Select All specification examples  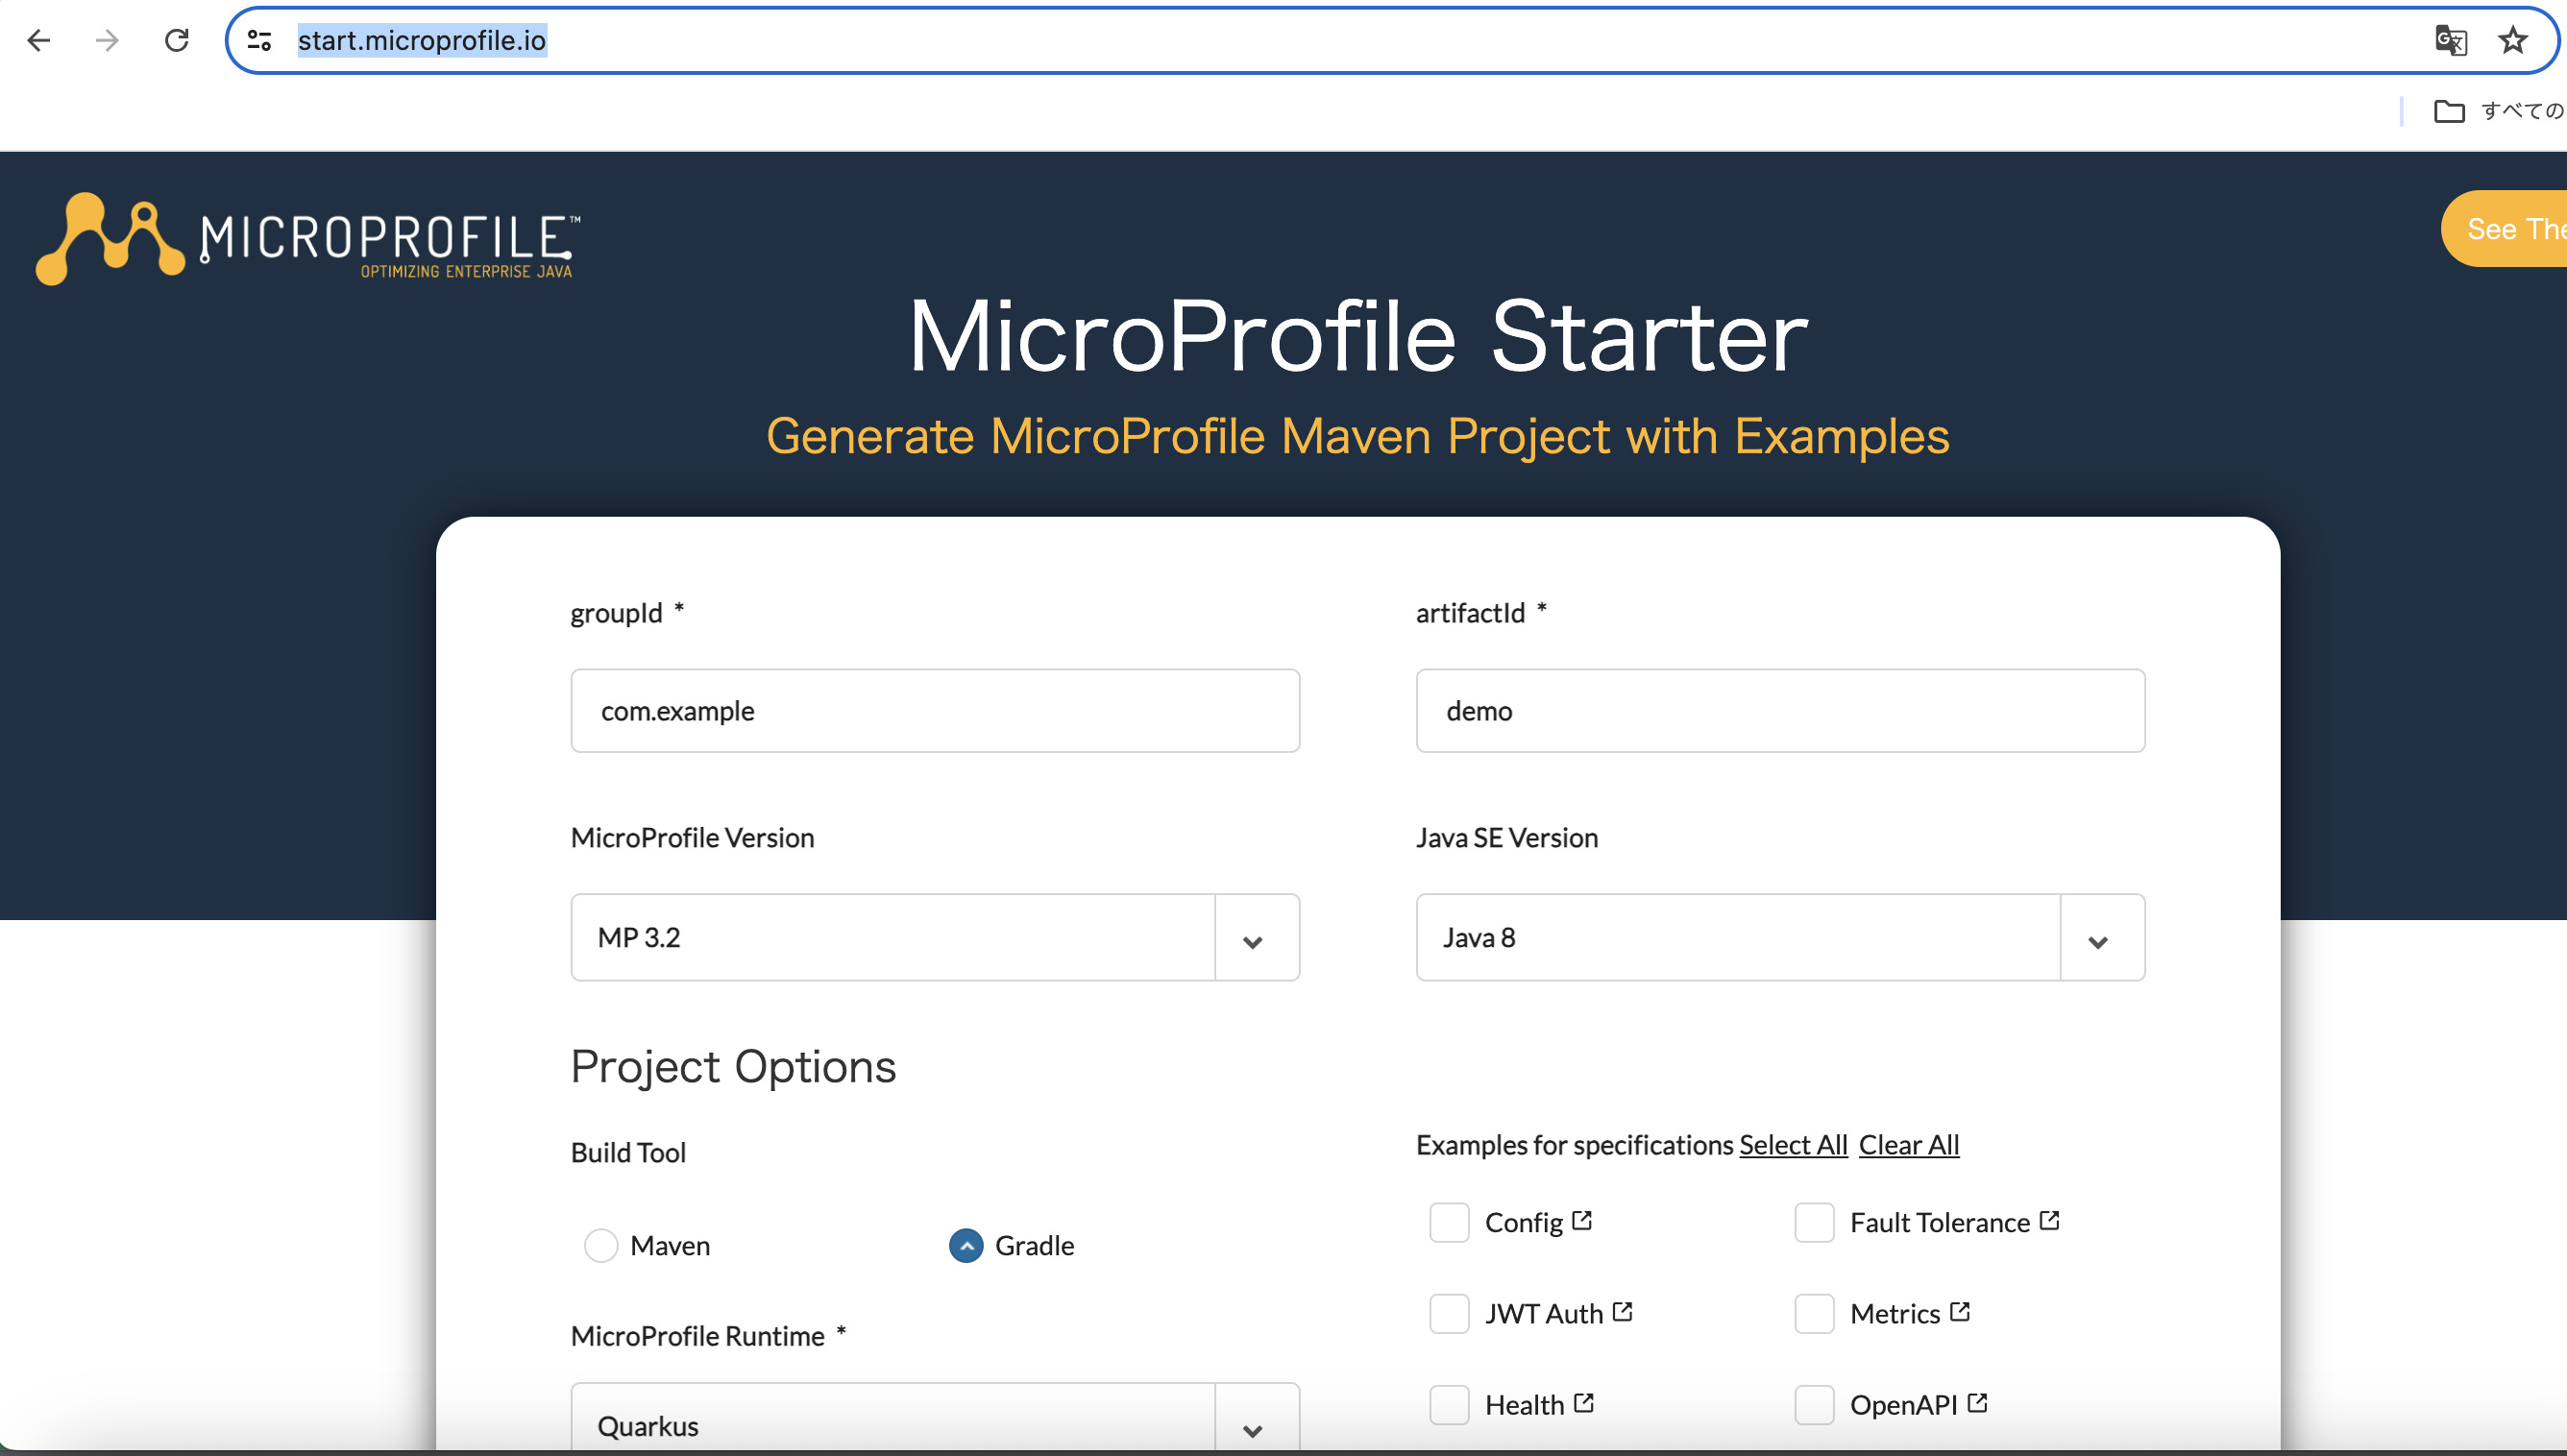(x=1791, y=1145)
